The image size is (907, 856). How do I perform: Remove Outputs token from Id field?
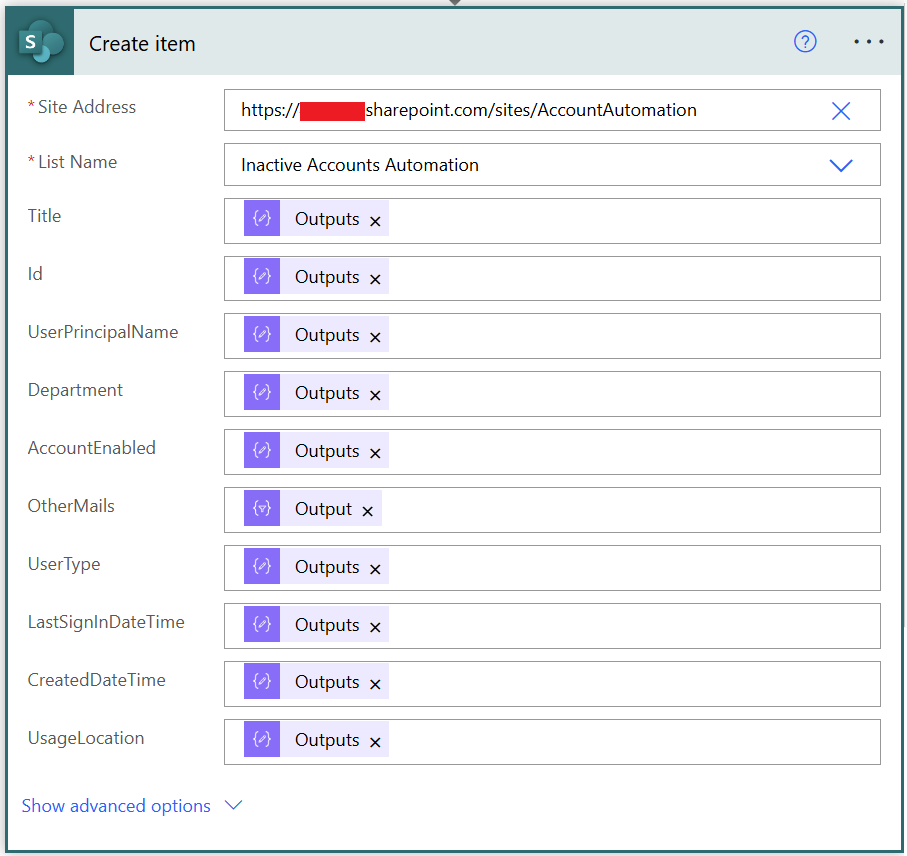[x=375, y=279]
